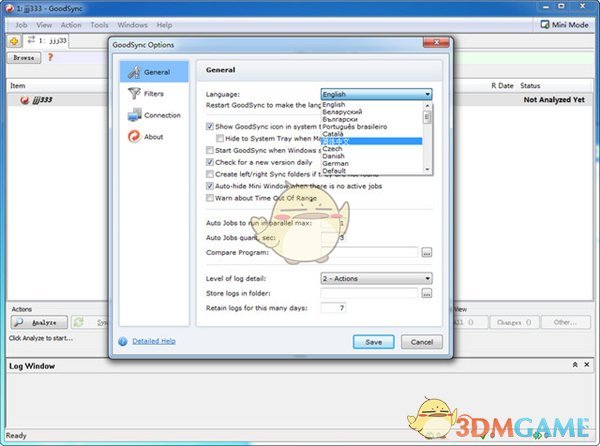Click the Analyze button
Image resolution: width=600 pixels, height=446 pixels.
(39, 322)
